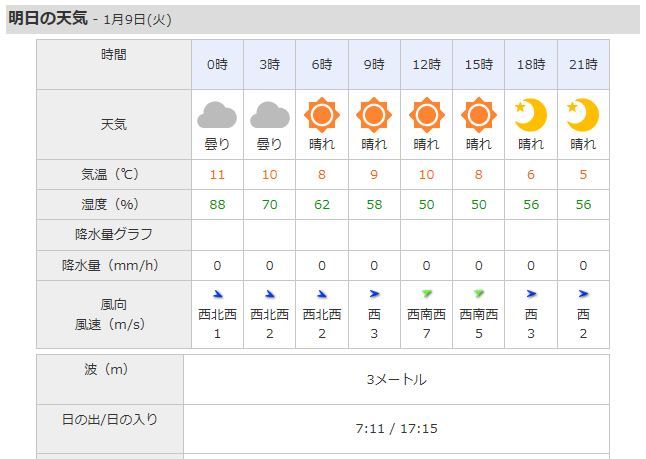Image resolution: width=646 pixels, height=459 pixels.
Task: Click the moon icon at 18時
Action: (530, 115)
